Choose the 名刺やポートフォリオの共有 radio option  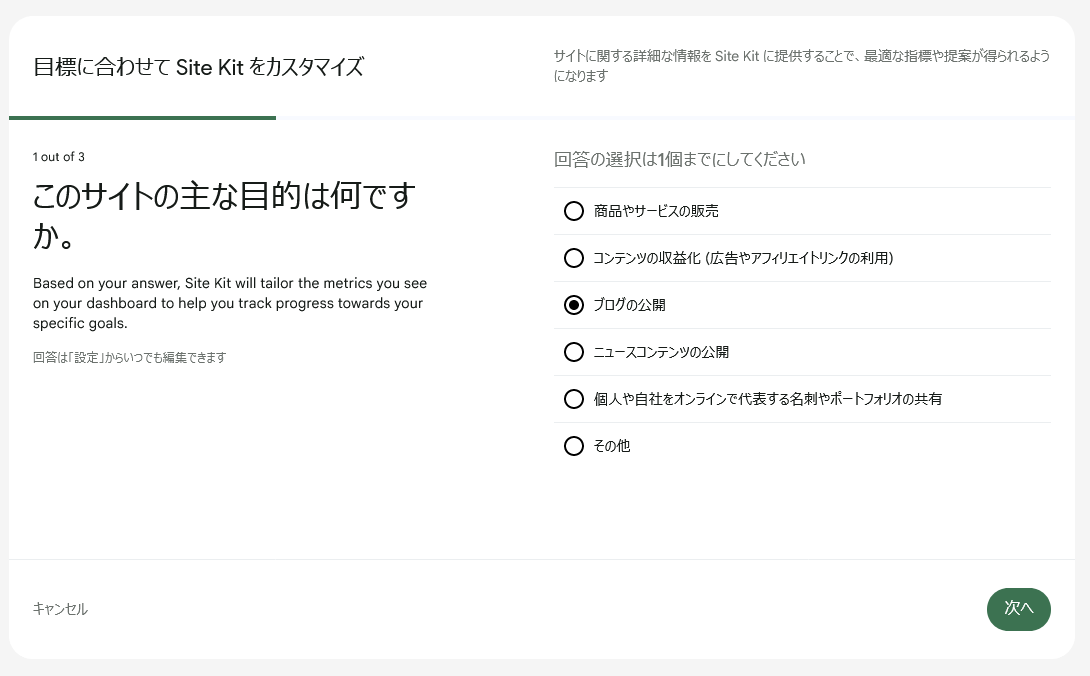point(574,399)
